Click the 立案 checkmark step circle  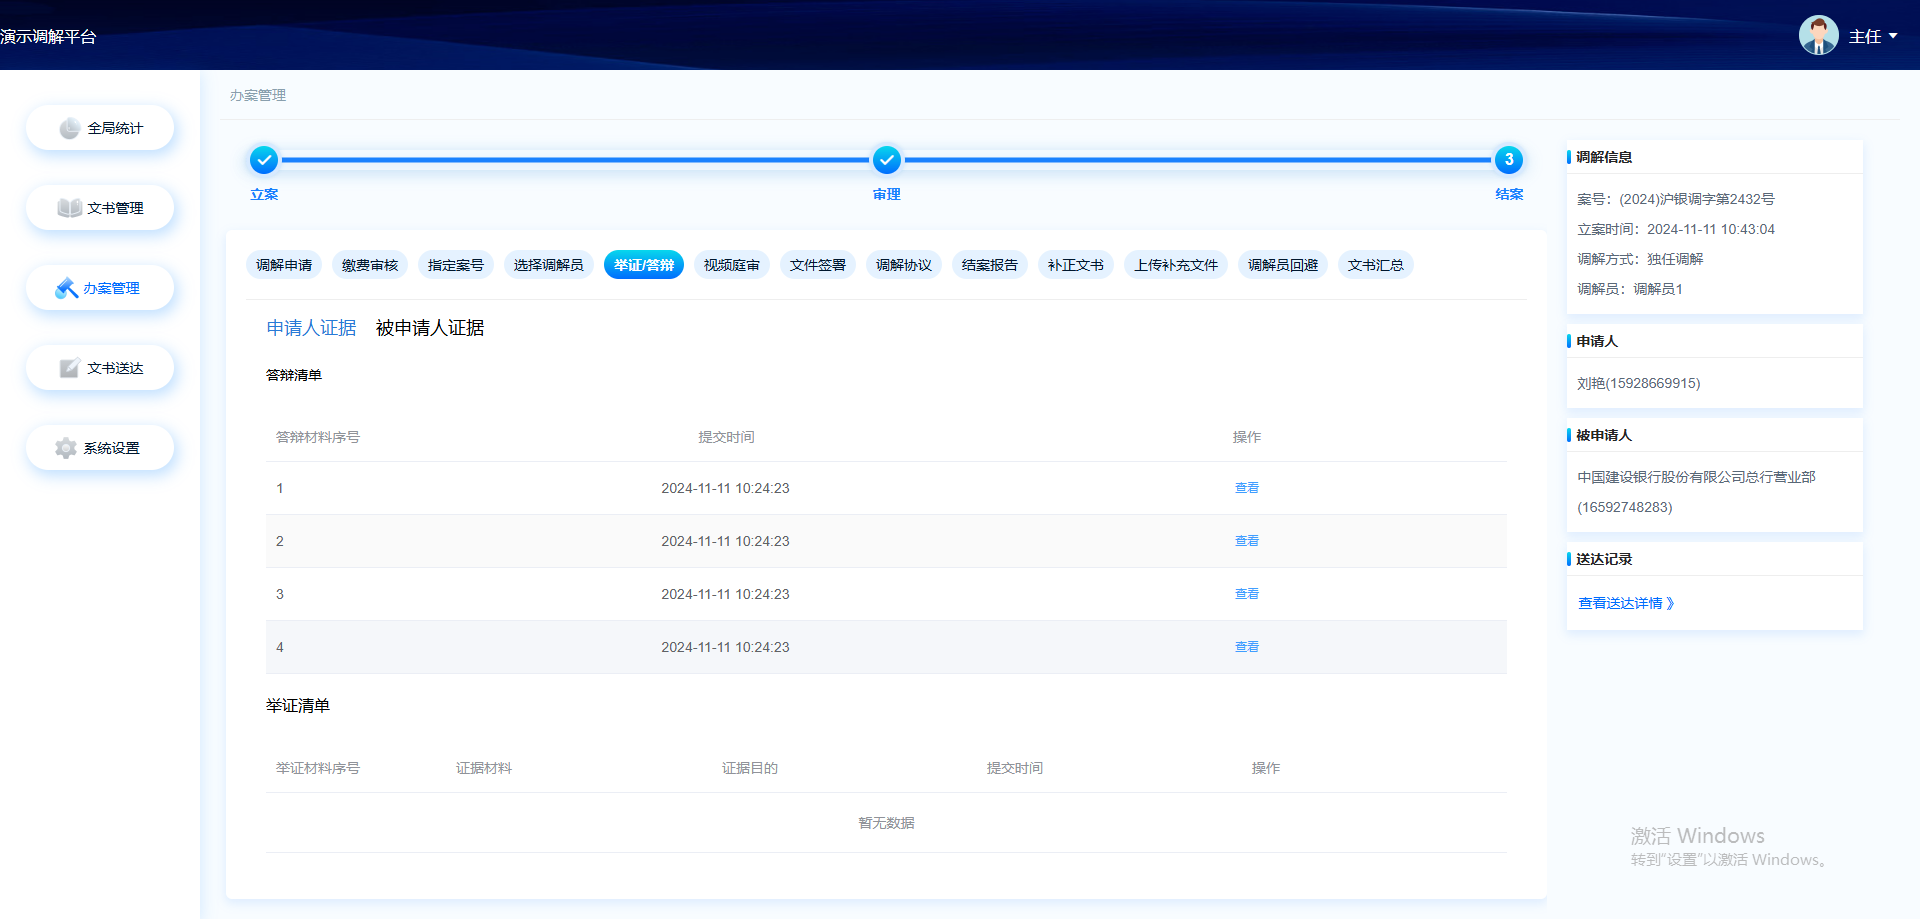click(x=264, y=160)
